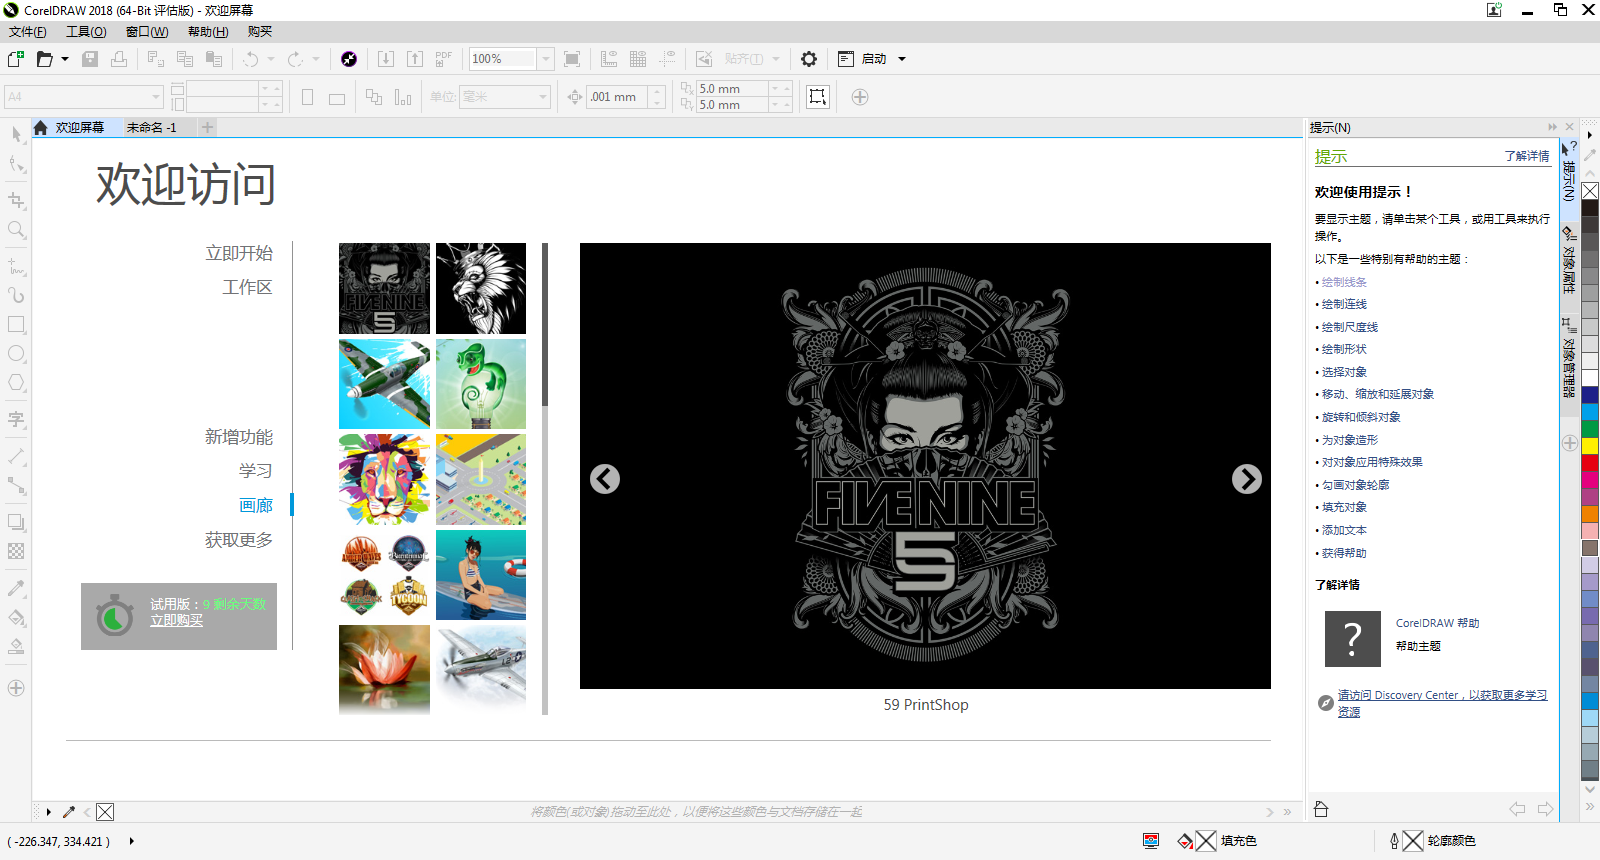
Task: Open the 100% zoom level dropdown
Action: coord(546,59)
